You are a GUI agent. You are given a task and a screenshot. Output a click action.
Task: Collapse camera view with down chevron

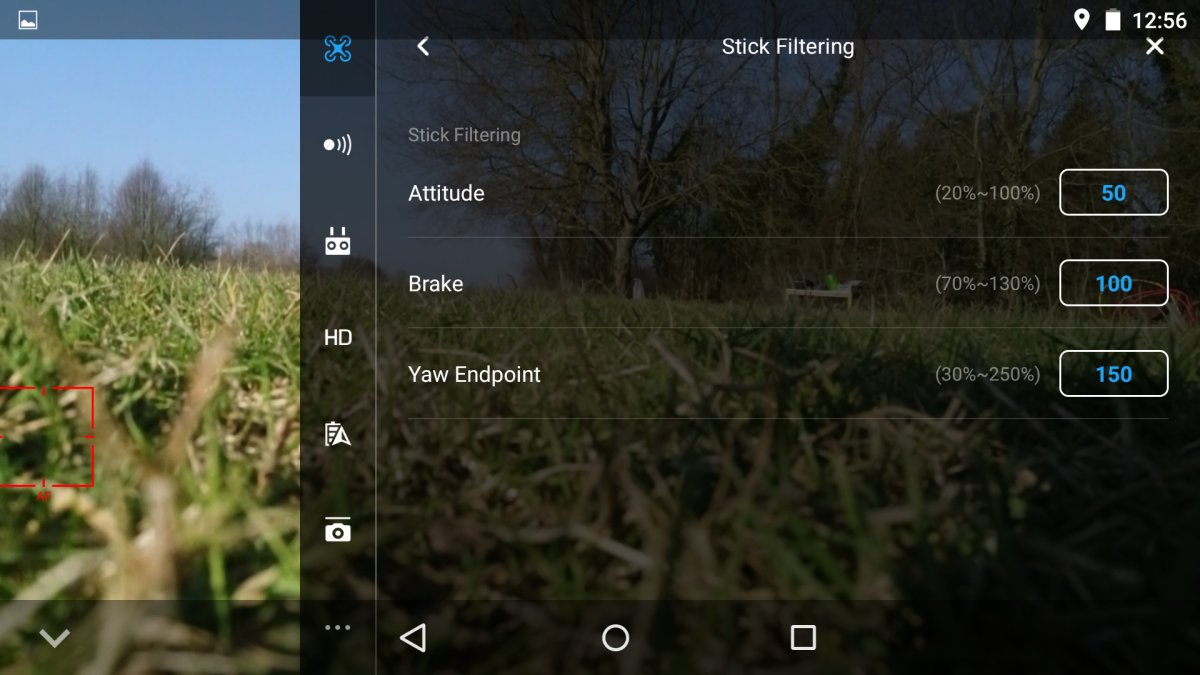click(x=54, y=638)
